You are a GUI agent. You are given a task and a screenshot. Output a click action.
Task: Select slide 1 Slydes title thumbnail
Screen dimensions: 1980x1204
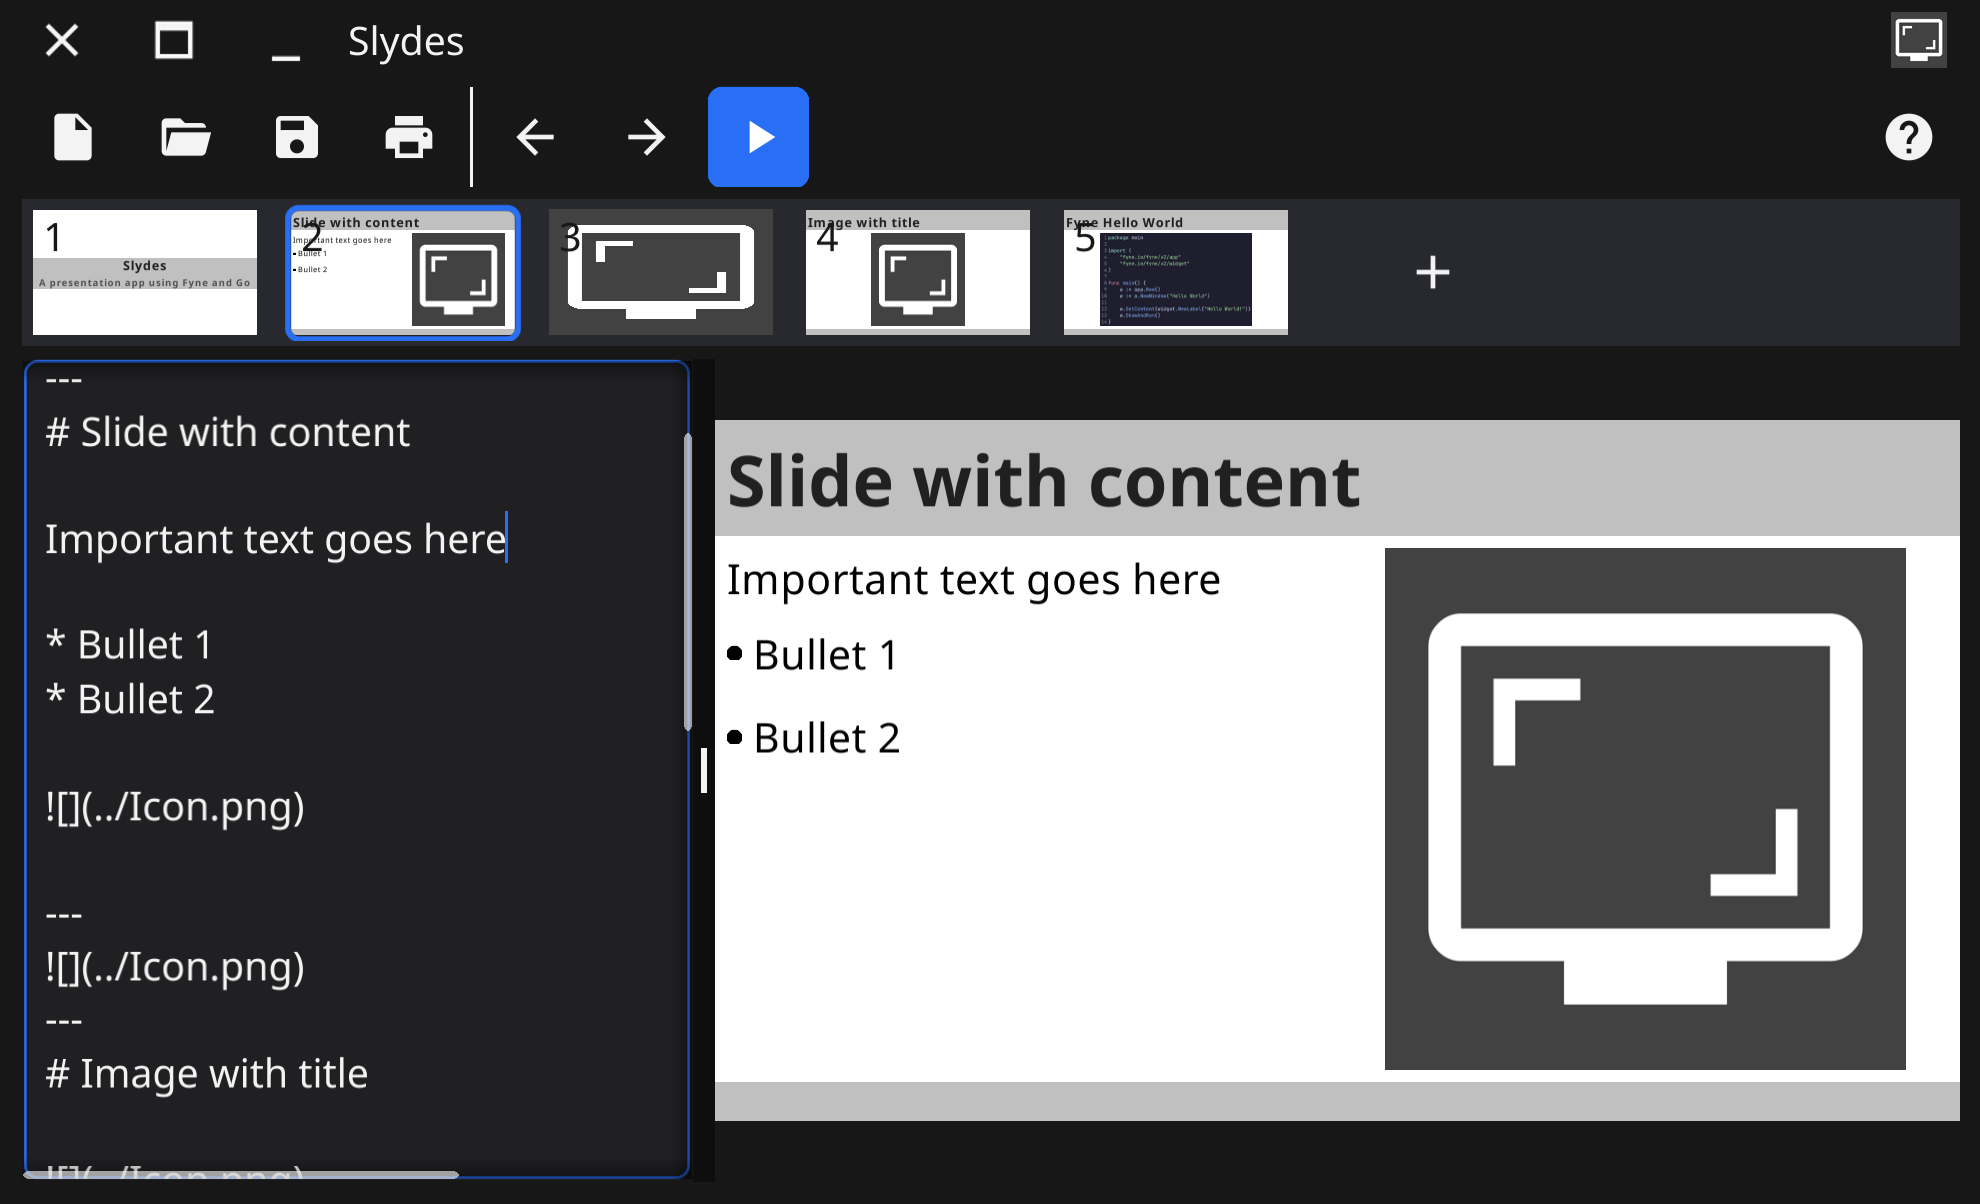tap(145, 272)
